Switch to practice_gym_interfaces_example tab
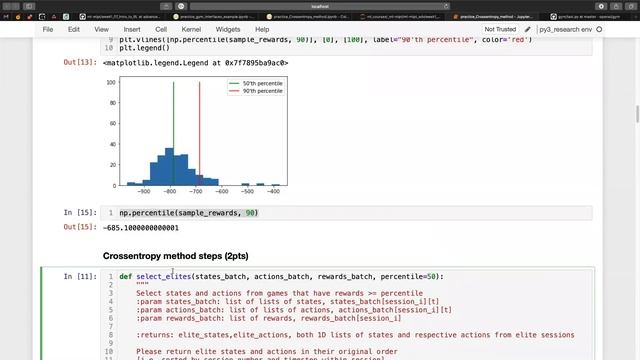 click(x=214, y=17)
